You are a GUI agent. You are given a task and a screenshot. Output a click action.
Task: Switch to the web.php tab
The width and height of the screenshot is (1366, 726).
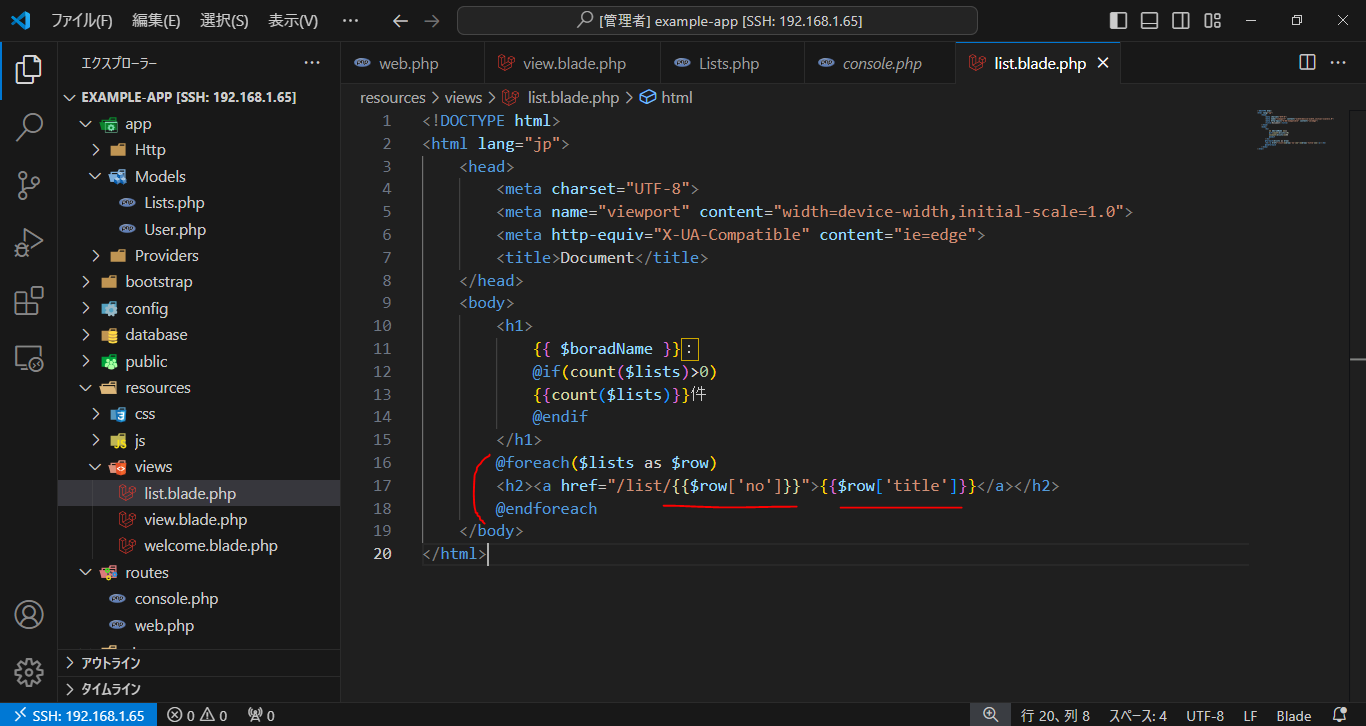point(408,63)
